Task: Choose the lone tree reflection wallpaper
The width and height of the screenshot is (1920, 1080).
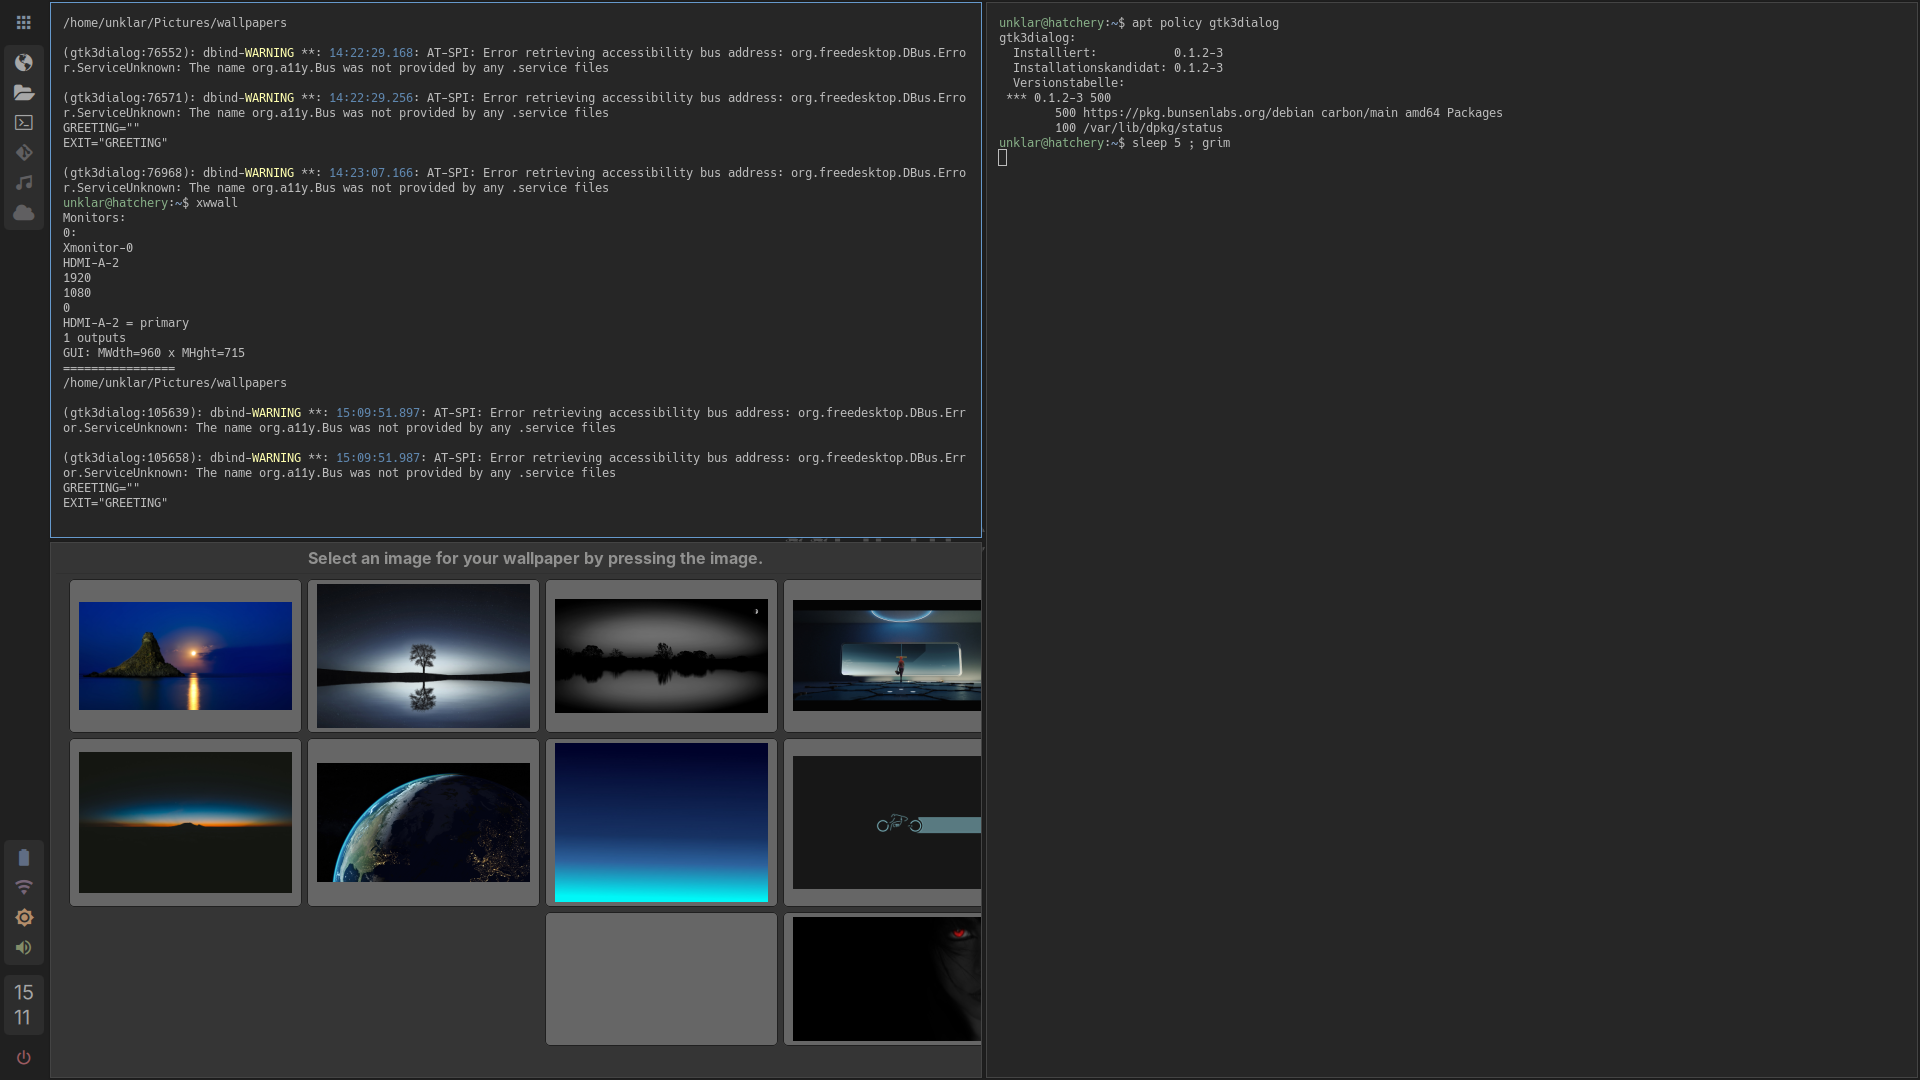Action: tap(423, 656)
